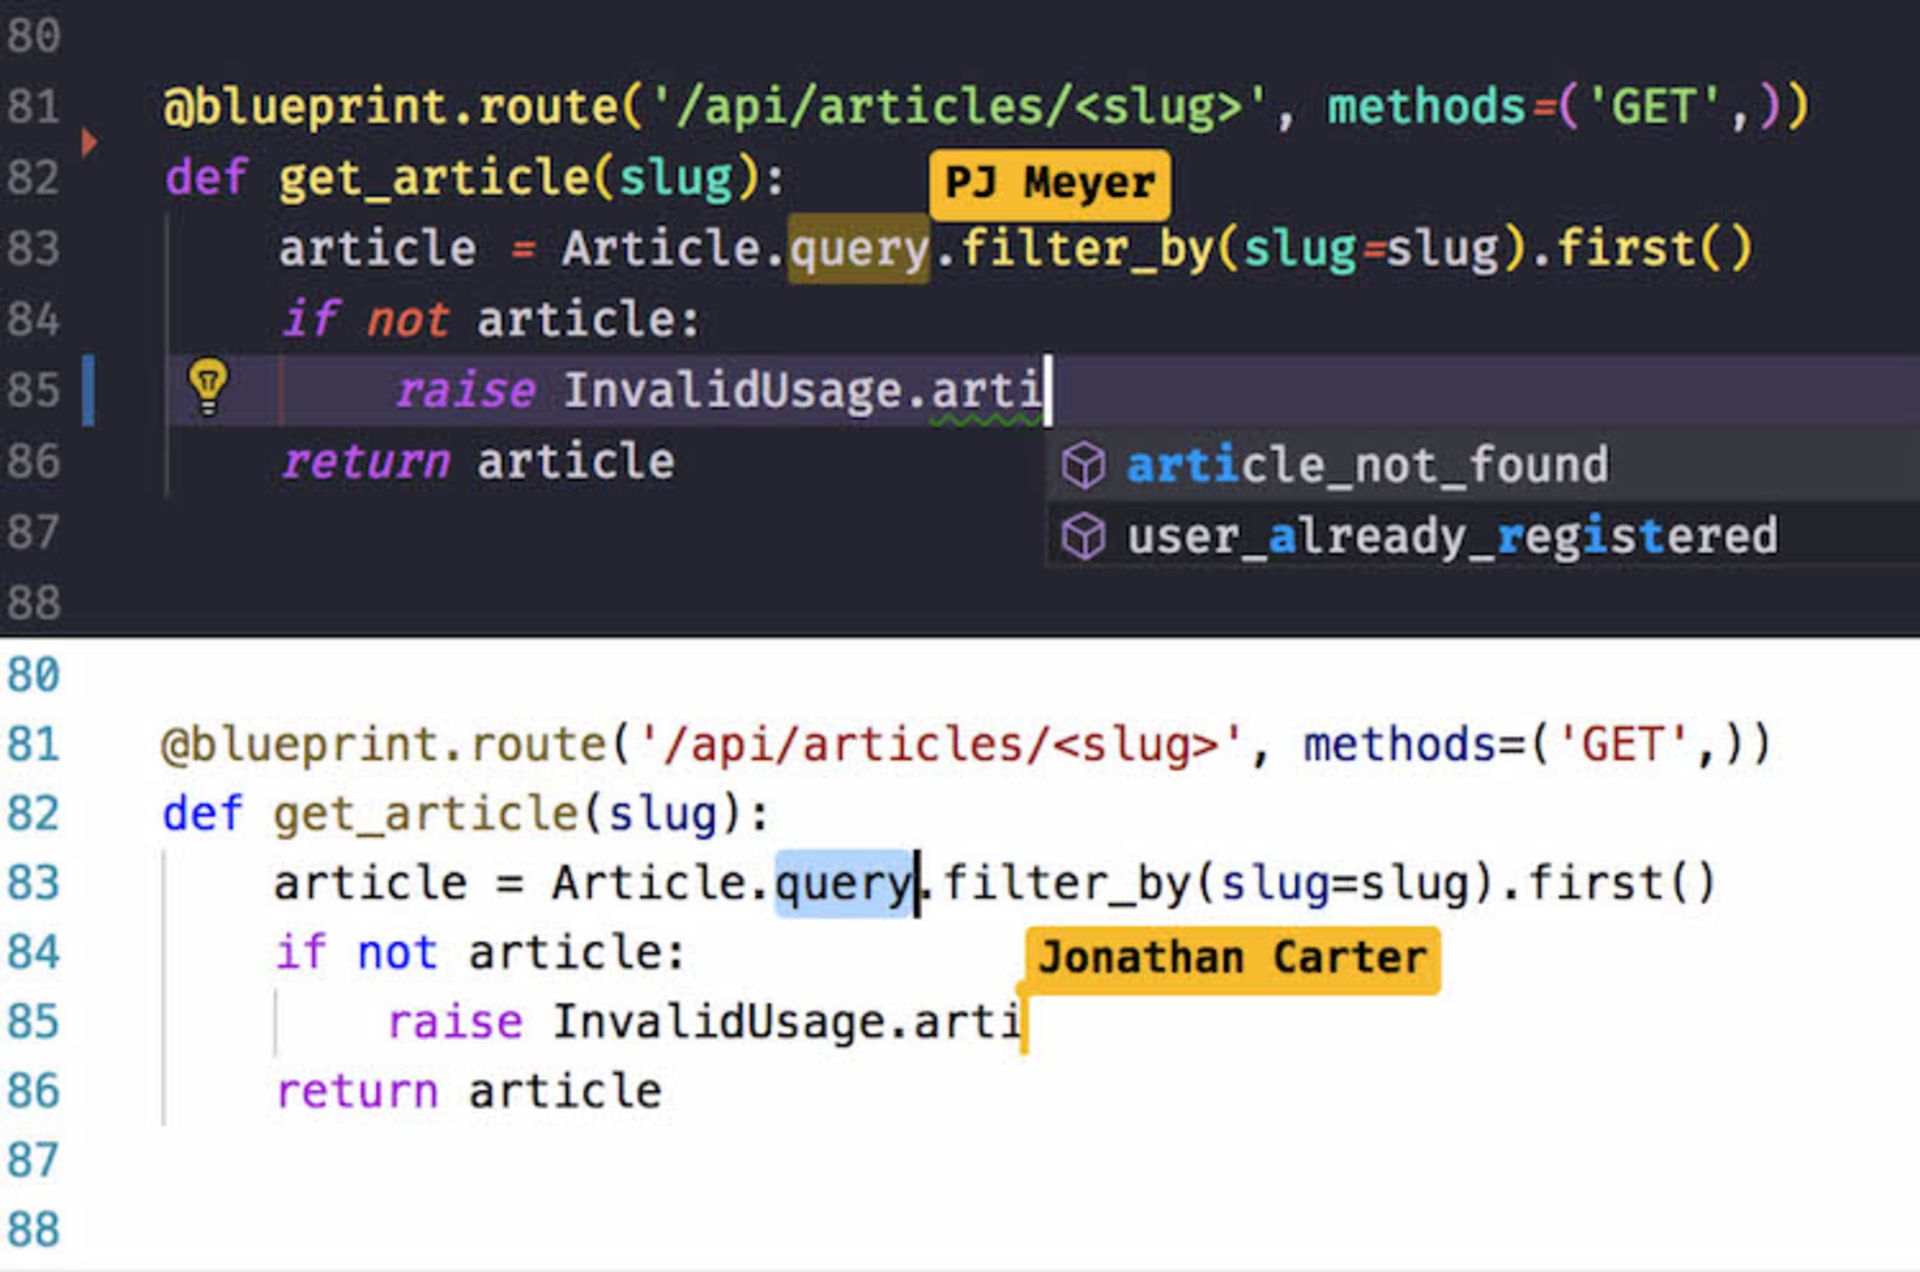Image resolution: width=1920 pixels, height=1272 pixels.
Task: Click 'InvalidUsage' in the dark editor
Action: pos(733,390)
